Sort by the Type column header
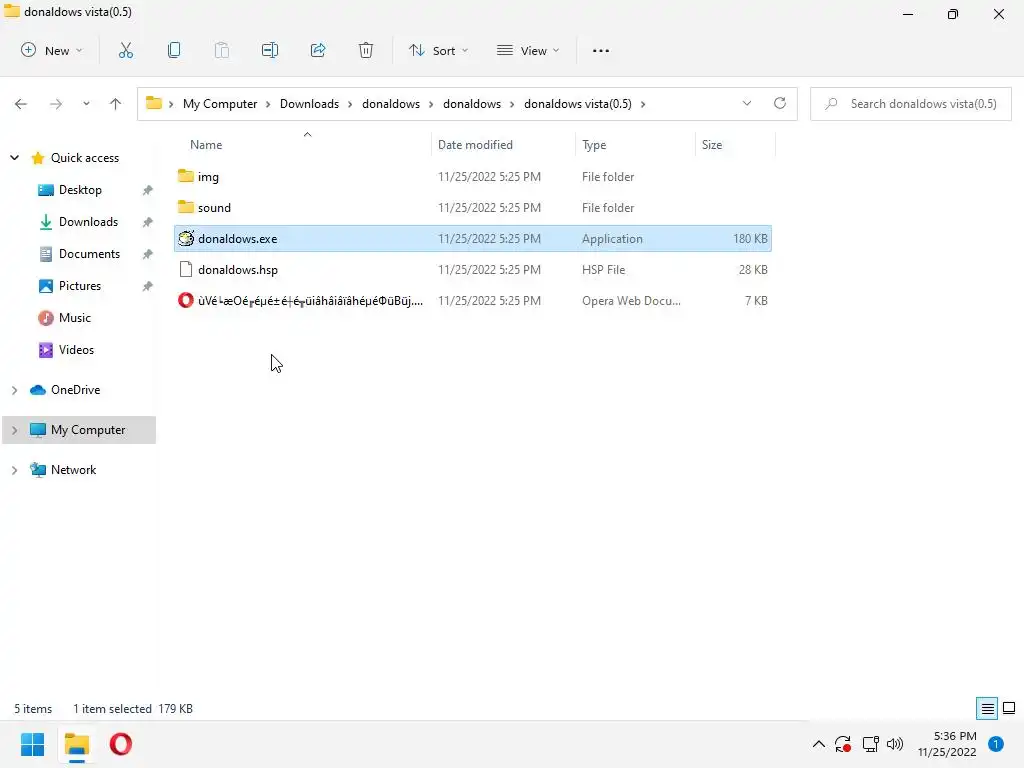 594,145
